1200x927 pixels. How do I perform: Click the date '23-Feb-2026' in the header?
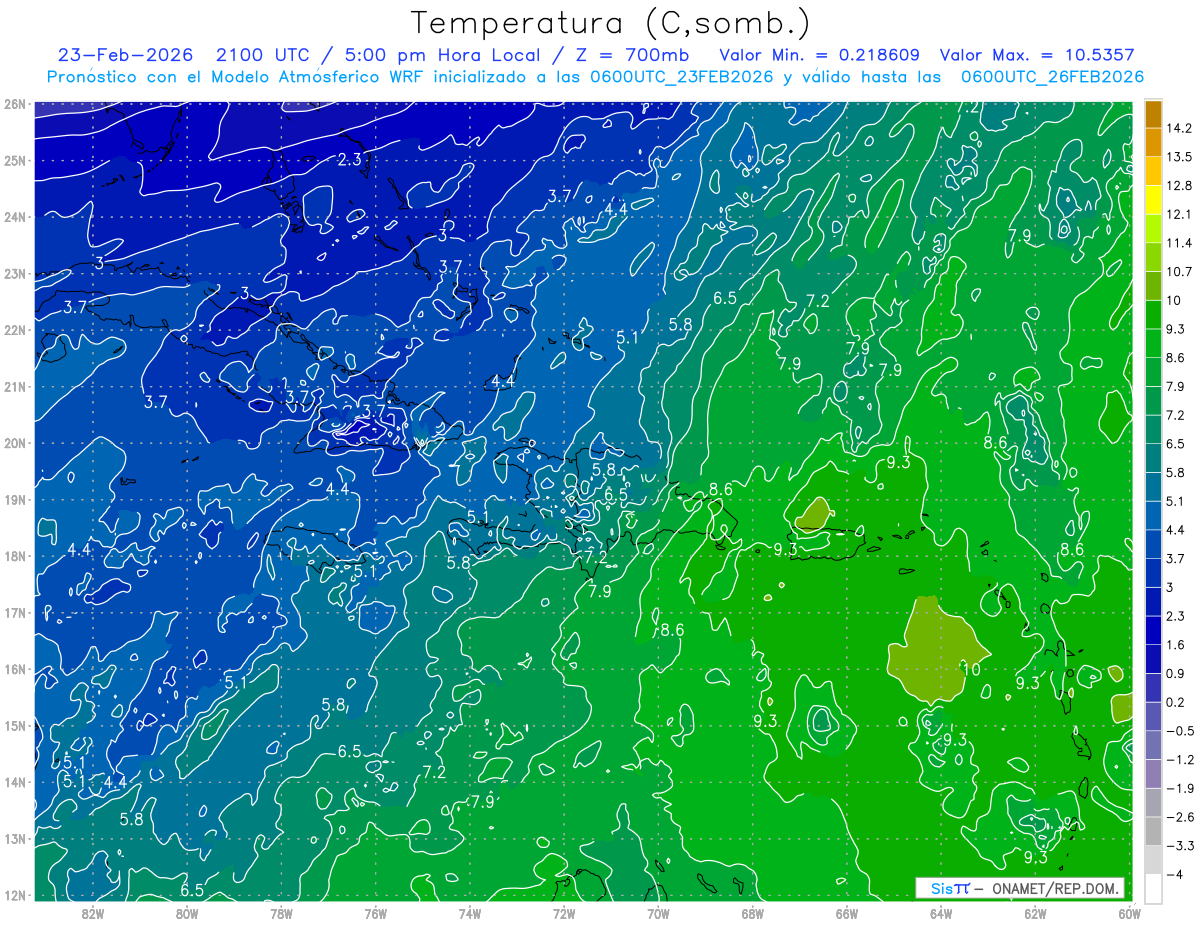(x=125, y=55)
